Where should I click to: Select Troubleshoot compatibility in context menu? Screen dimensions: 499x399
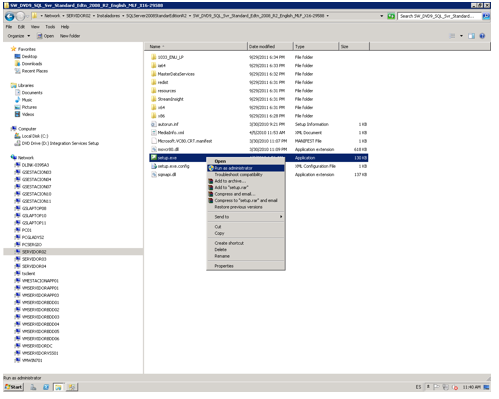[246, 175]
